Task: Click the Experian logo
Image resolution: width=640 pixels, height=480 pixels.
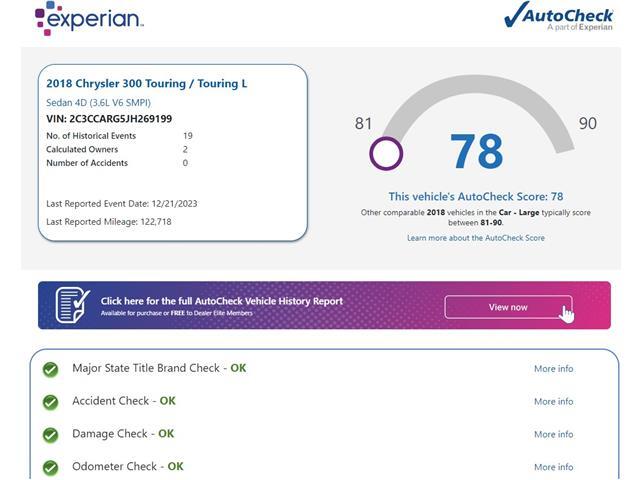Action: (x=89, y=19)
